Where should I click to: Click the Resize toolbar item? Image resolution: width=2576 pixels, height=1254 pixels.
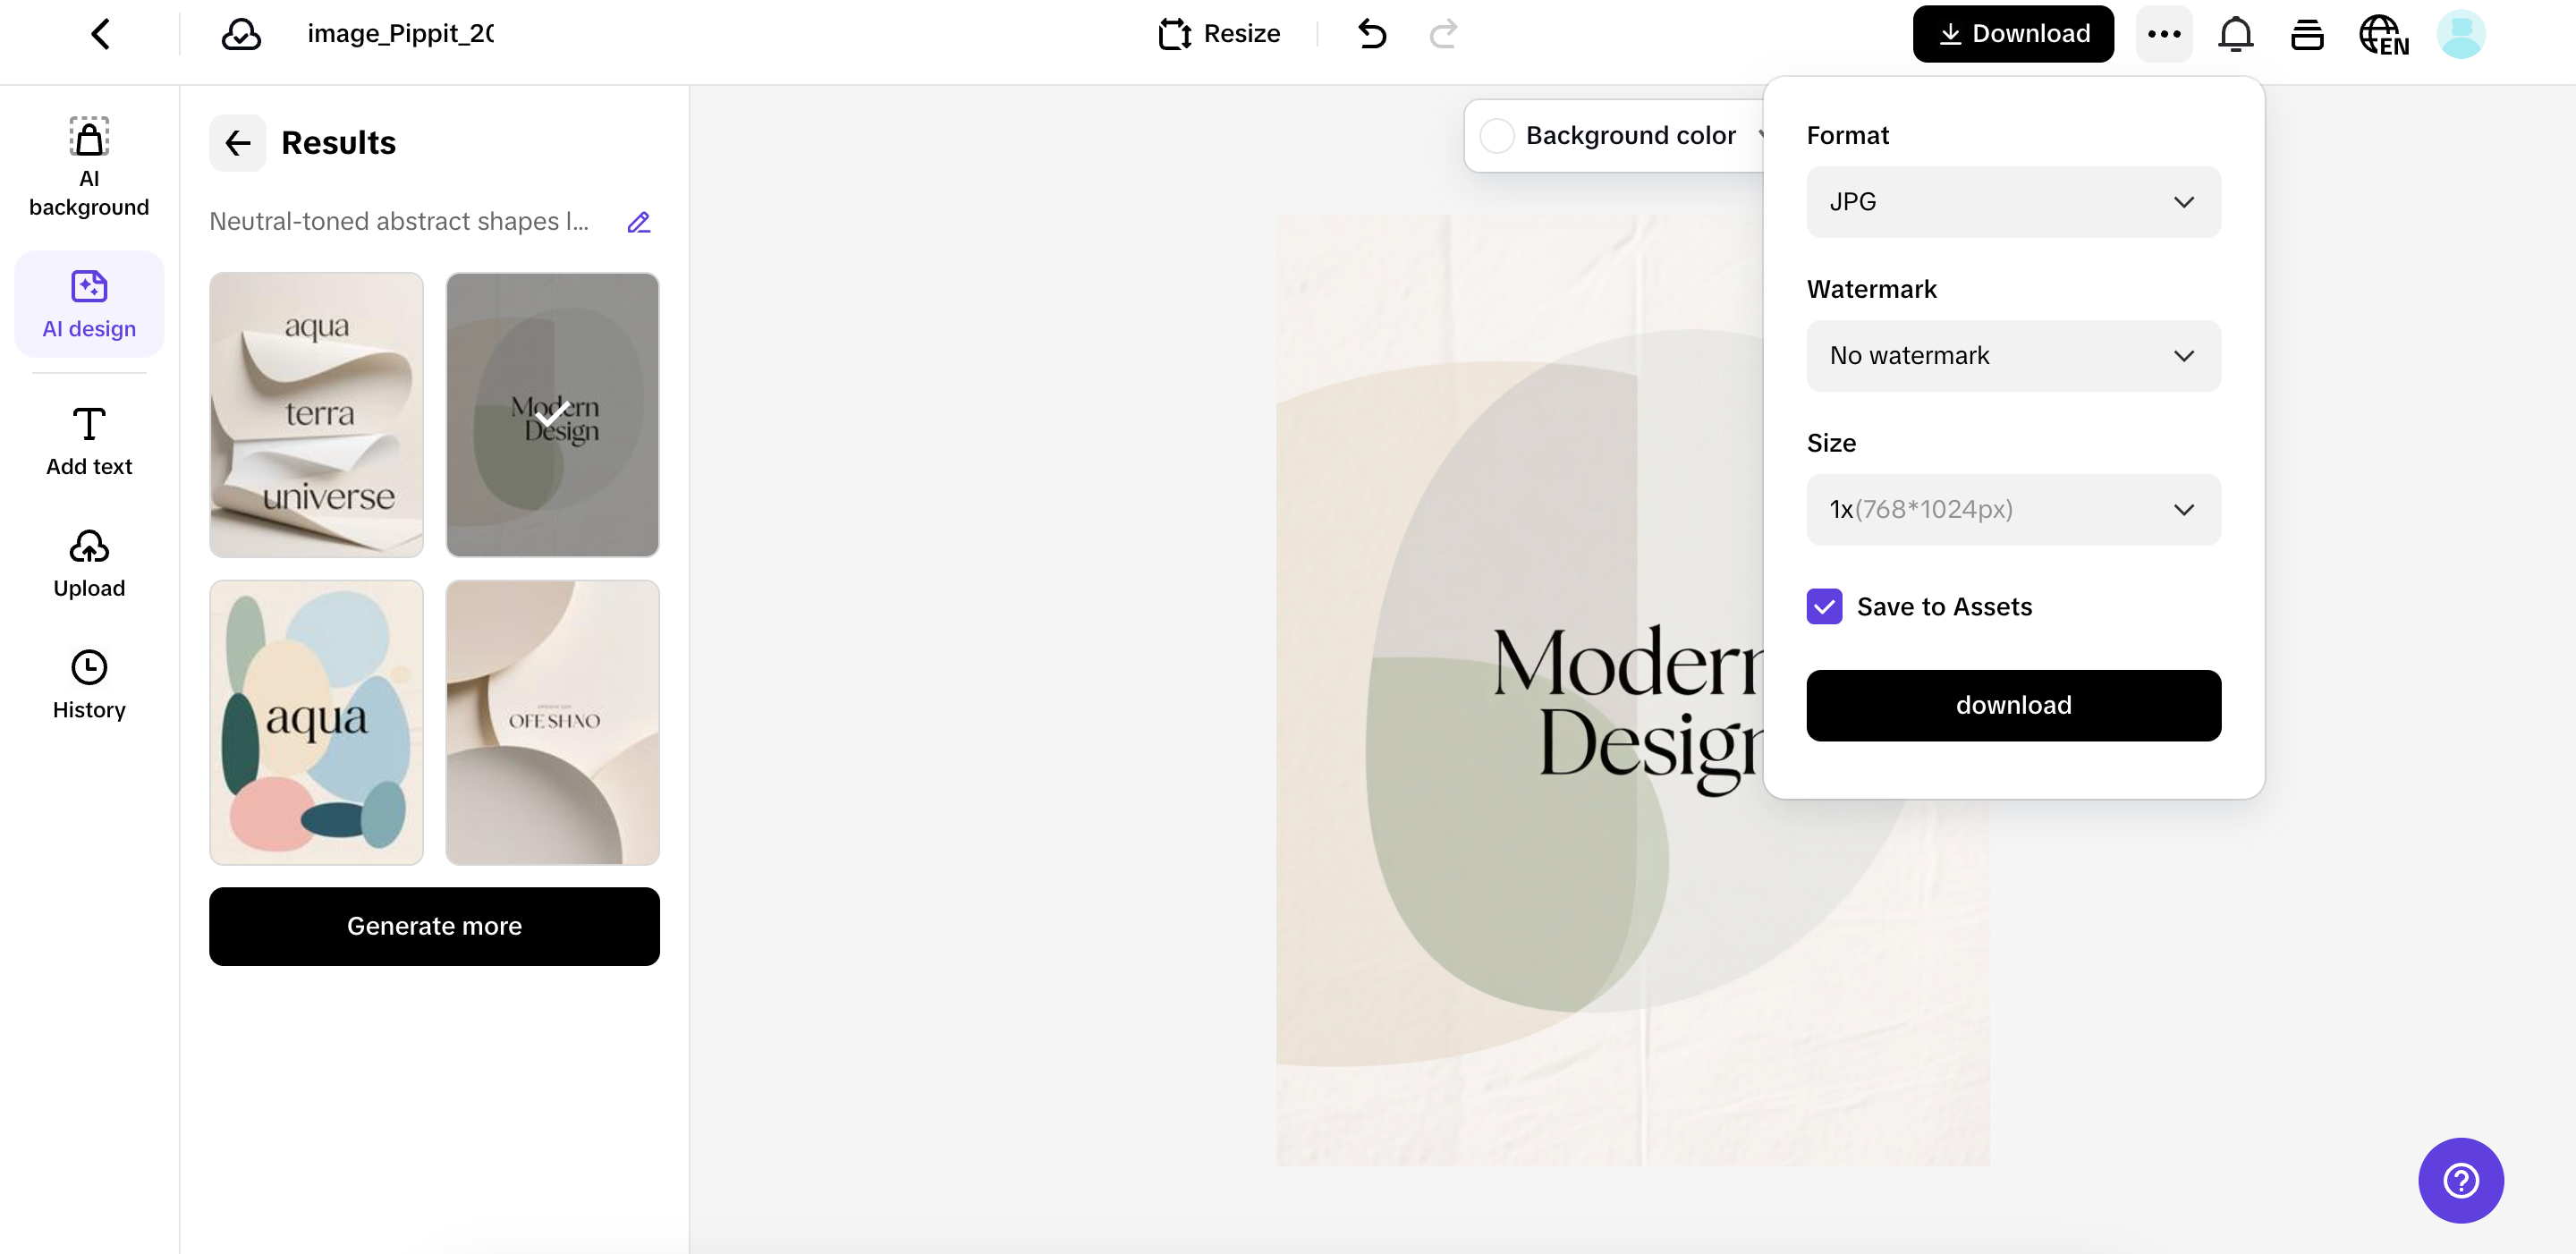coord(1219,34)
